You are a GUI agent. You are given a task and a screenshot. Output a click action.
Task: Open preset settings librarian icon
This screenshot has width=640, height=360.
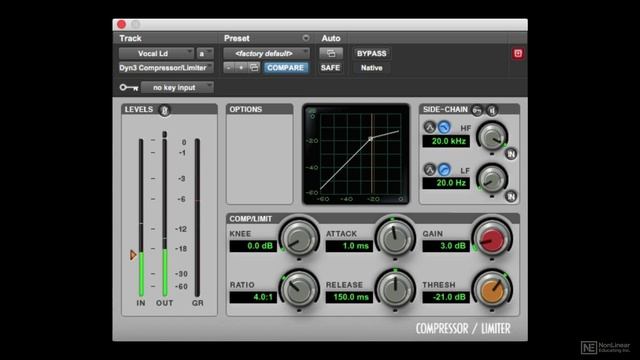tap(254, 68)
